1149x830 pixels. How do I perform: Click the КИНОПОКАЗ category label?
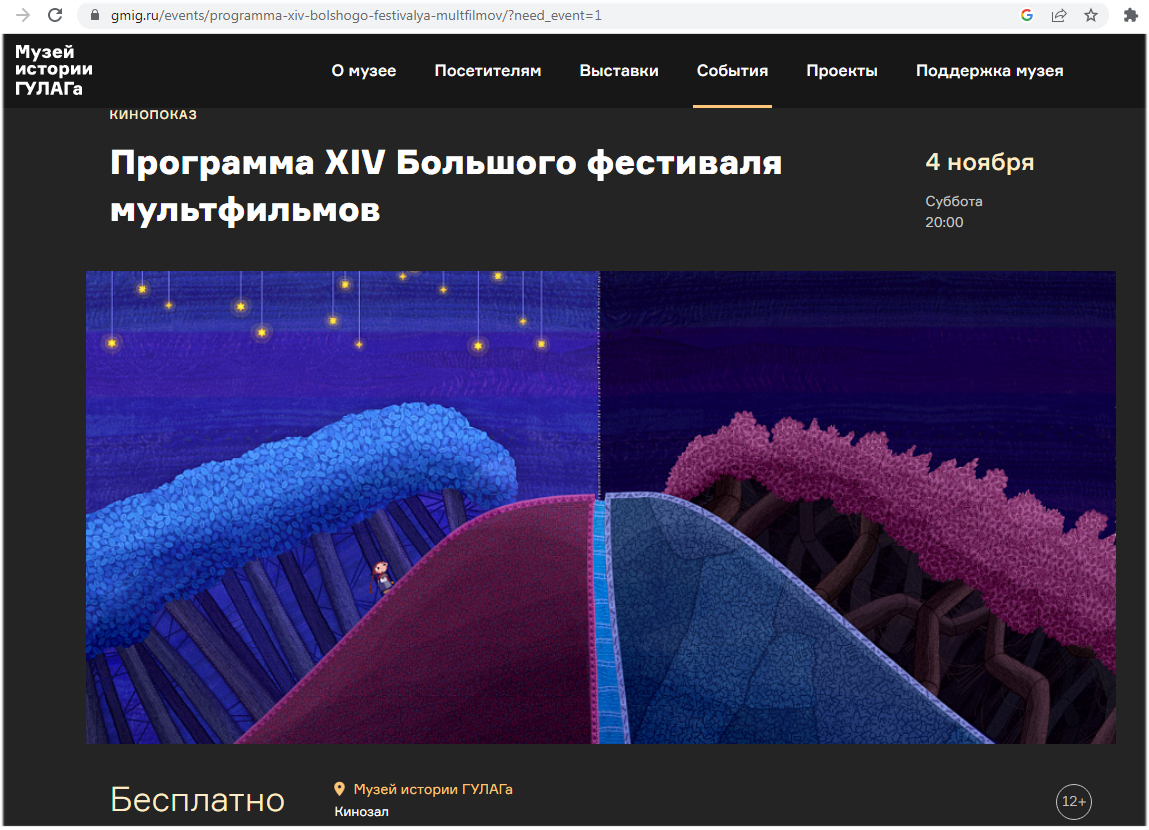[x=153, y=114]
